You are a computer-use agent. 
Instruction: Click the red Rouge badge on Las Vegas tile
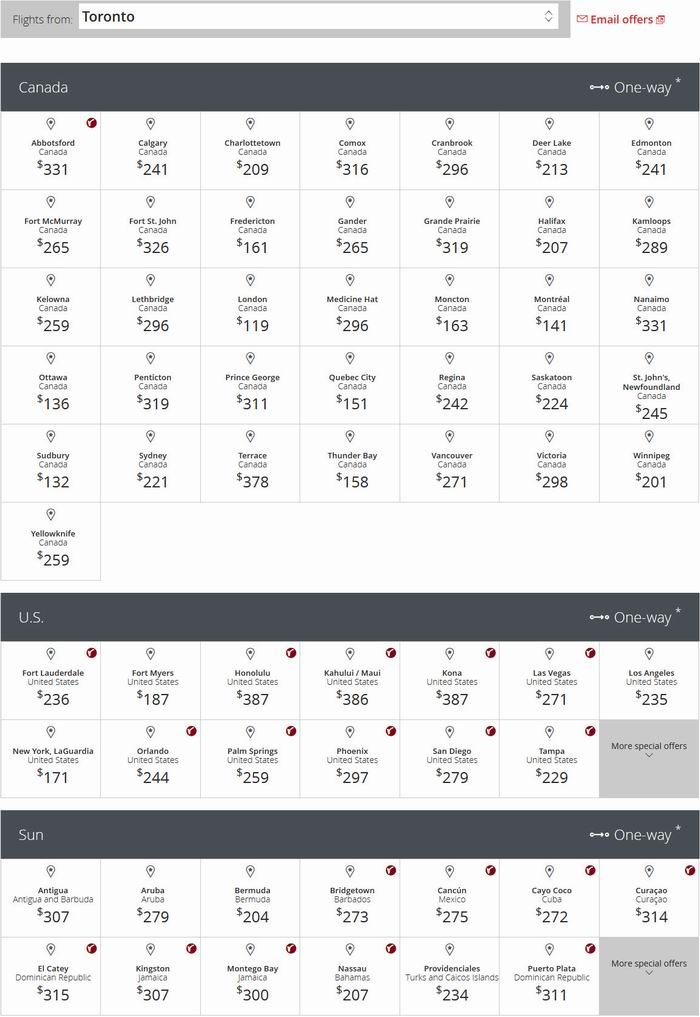tap(590, 653)
